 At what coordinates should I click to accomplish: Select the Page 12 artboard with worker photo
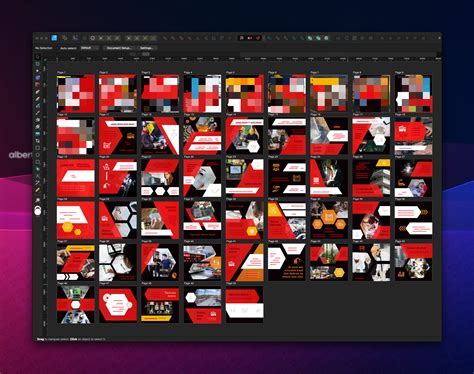click(x=160, y=136)
